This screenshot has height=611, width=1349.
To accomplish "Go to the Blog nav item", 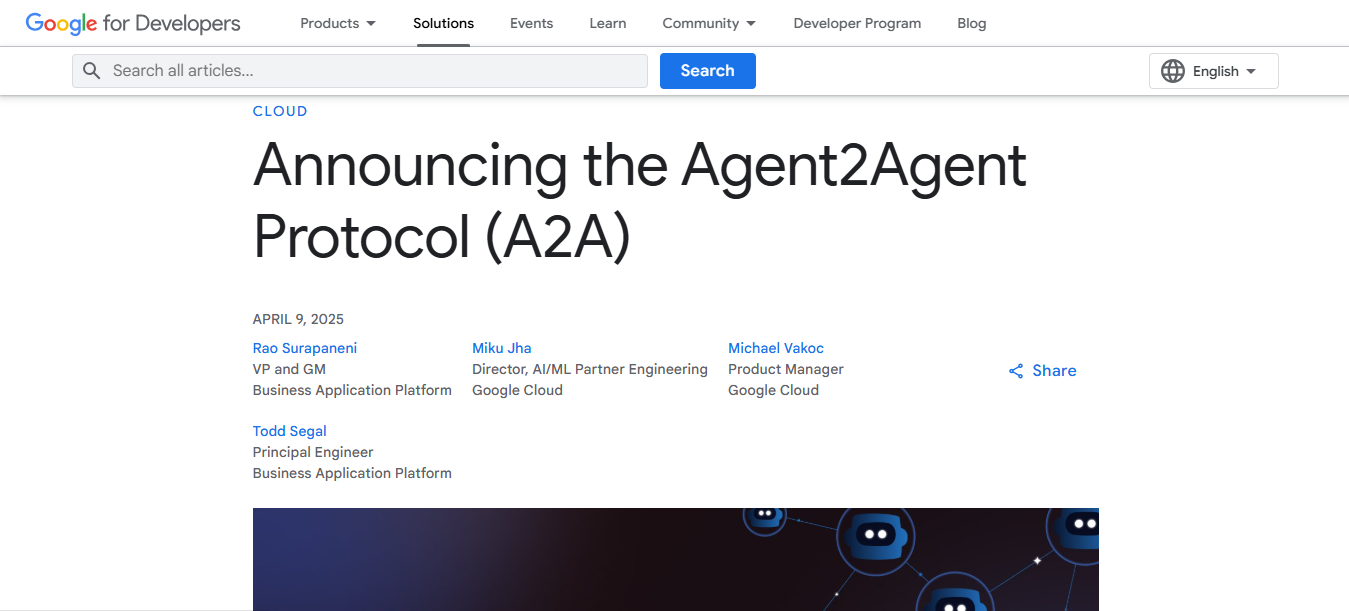I will (x=972, y=23).
